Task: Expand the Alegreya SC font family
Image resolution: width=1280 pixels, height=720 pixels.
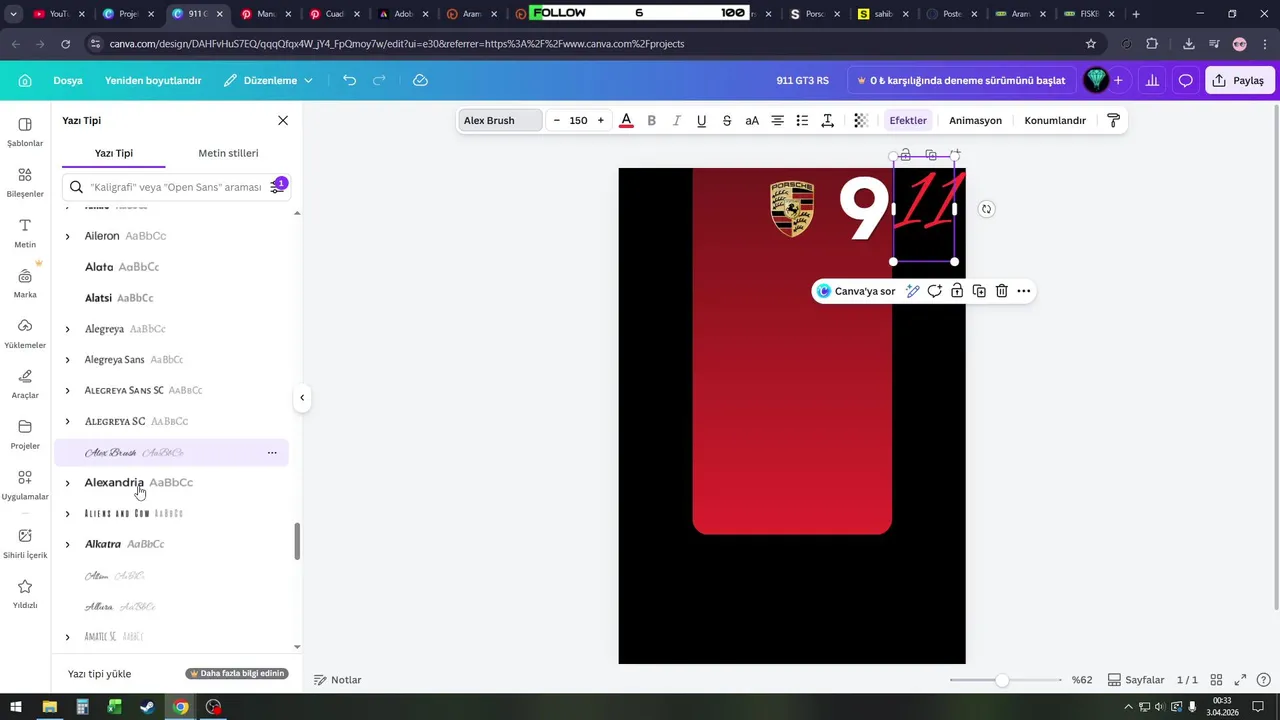Action: [x=67, y=422]
